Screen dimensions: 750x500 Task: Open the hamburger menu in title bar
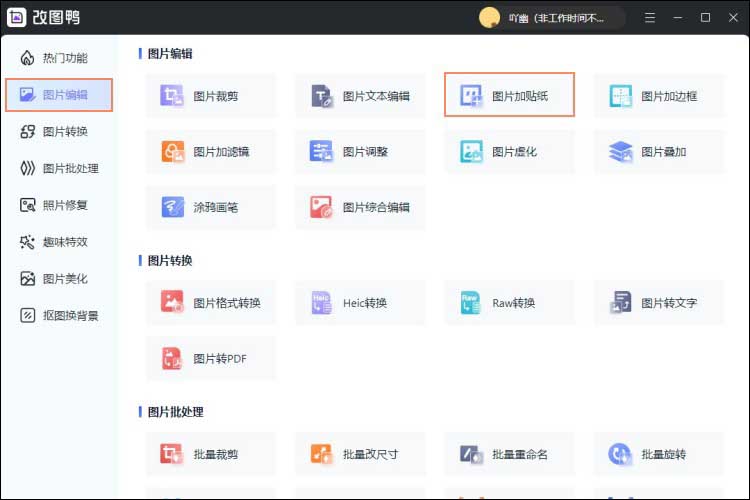(650, 18)
